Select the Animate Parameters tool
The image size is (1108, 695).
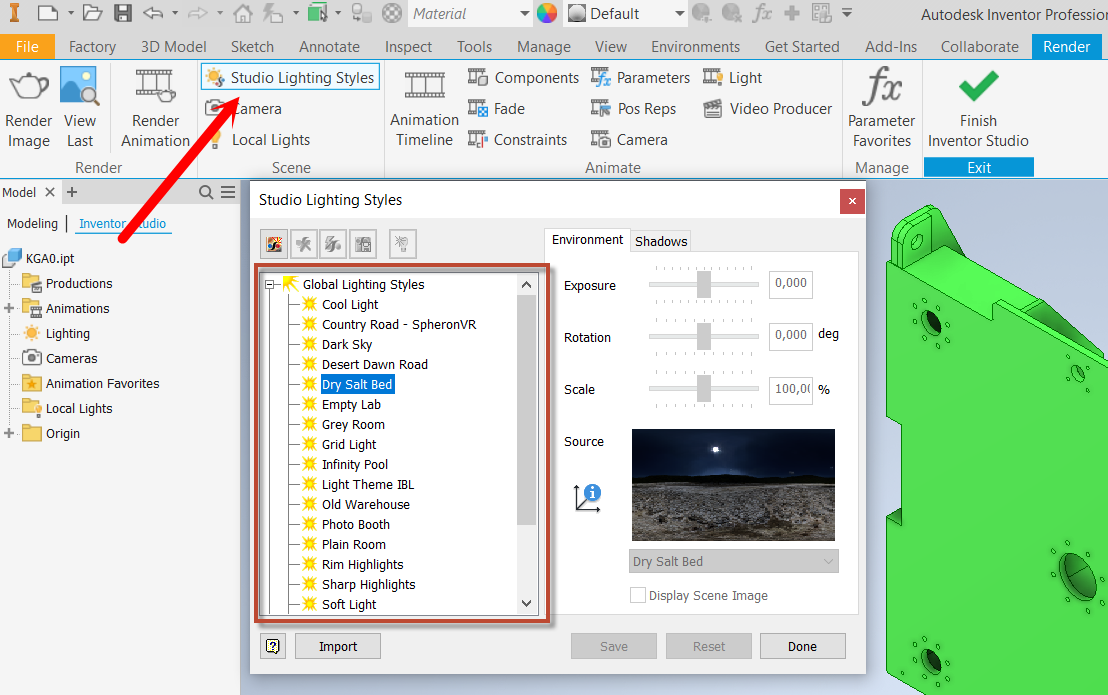tap(640, 78)
